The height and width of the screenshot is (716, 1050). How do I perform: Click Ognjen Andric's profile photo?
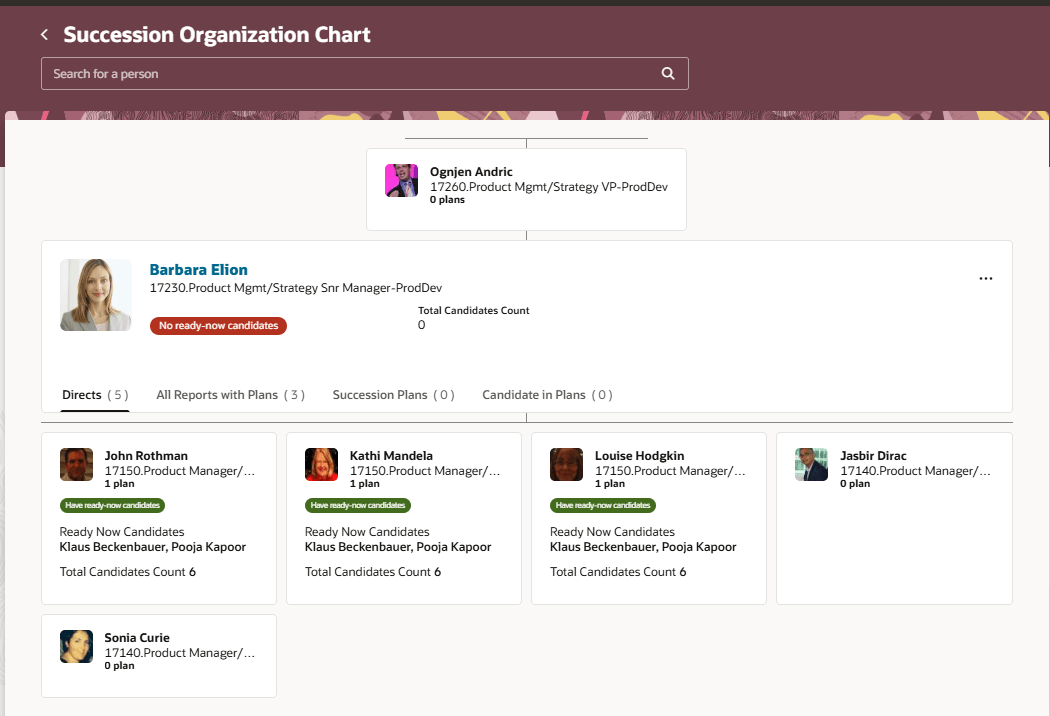(x=401, y=180)
